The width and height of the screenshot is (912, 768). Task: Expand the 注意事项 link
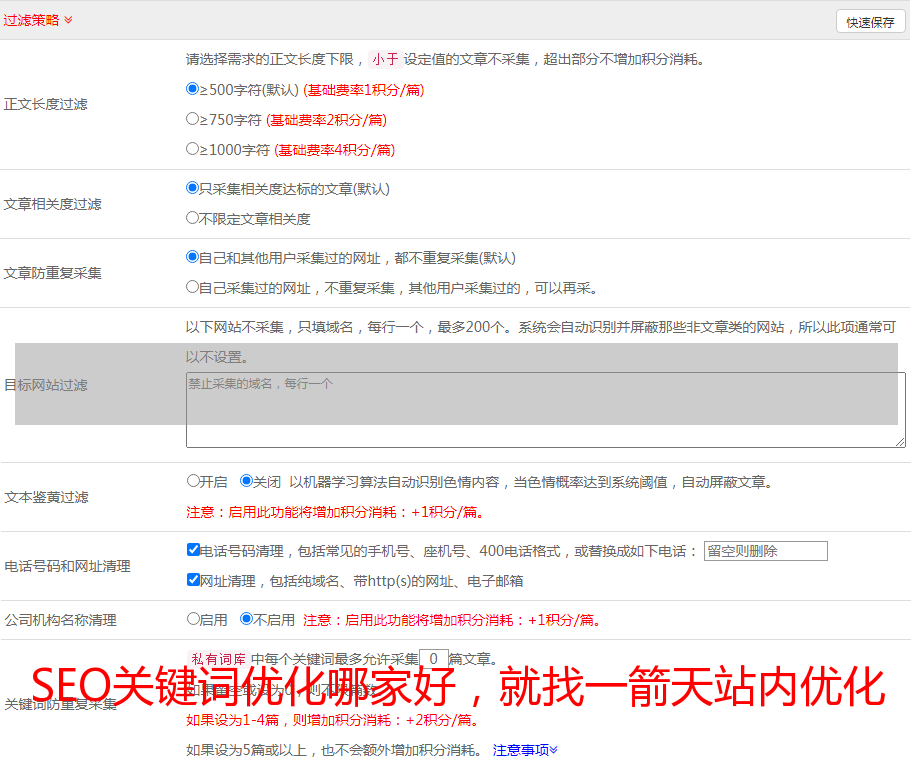coord(525,750)
